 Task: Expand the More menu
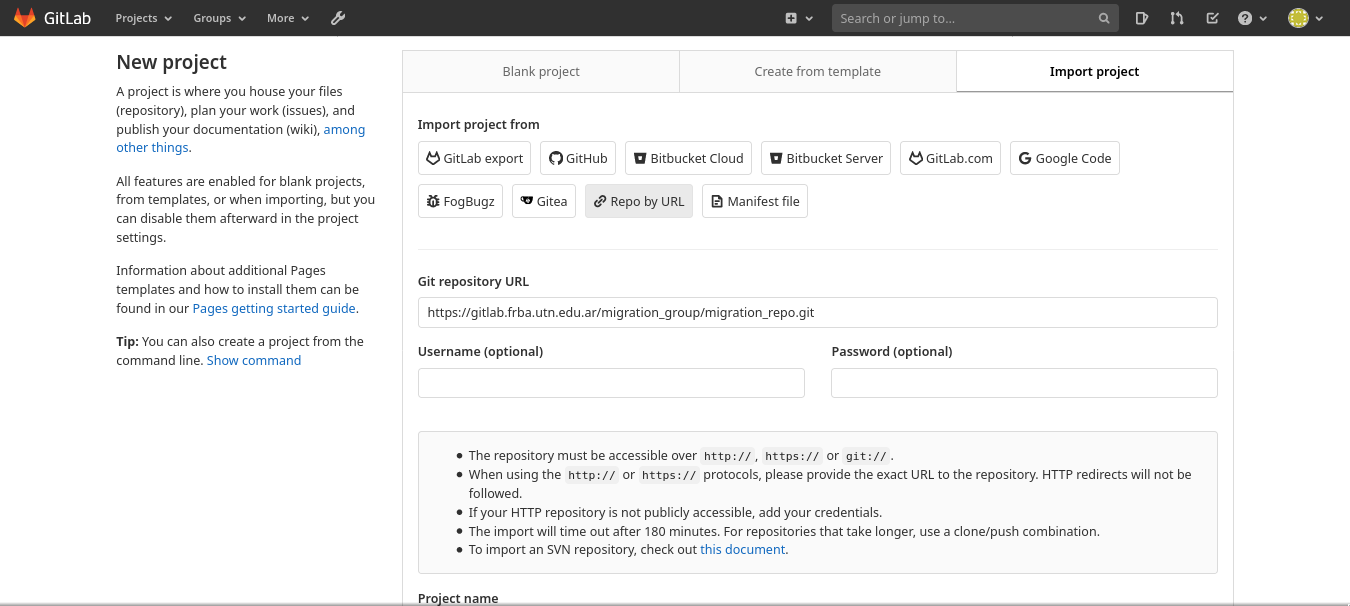coord(288,18)
